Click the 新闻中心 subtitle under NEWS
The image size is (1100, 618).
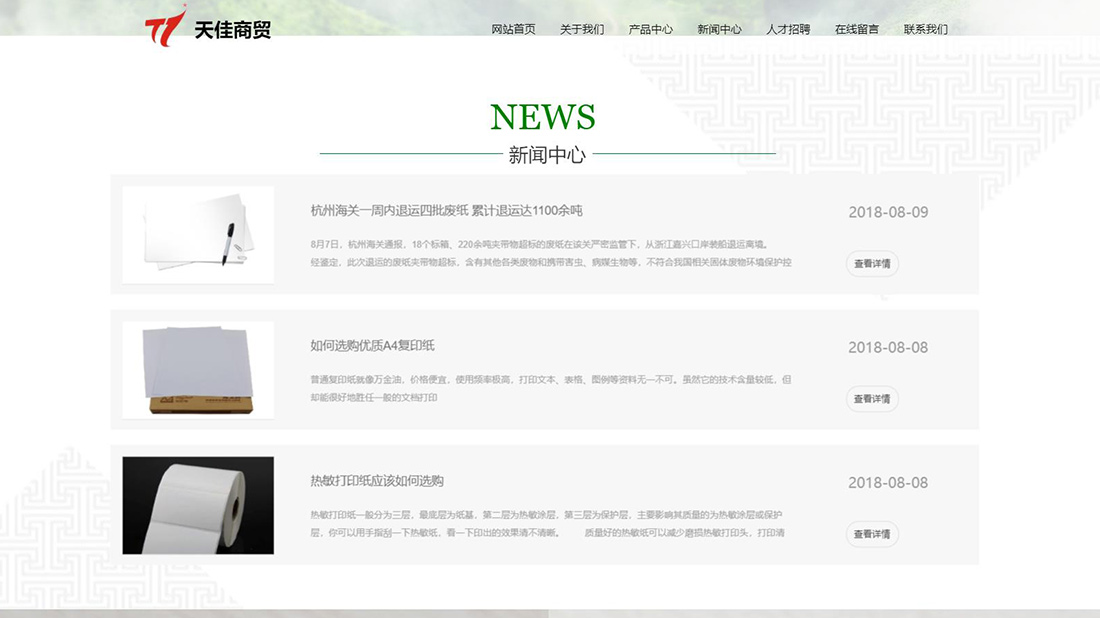[x=548, y=154]
